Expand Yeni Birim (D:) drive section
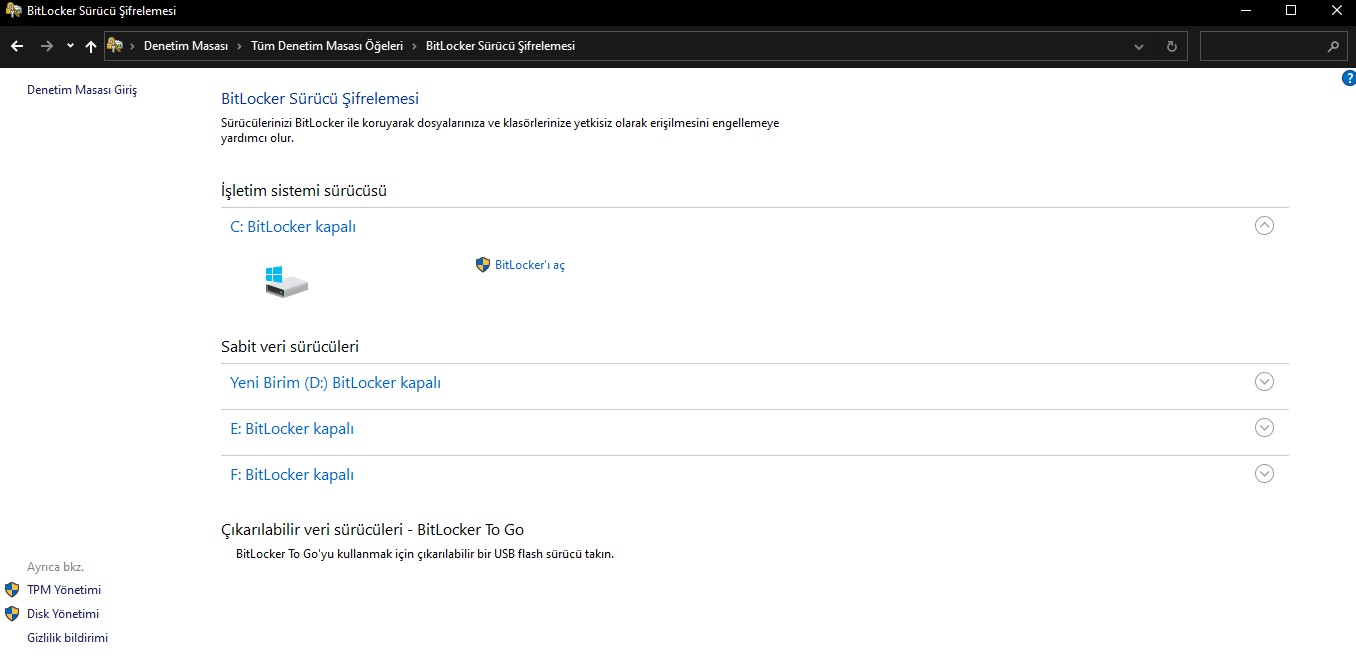 pyautogui.click(x=1264, y=382)
